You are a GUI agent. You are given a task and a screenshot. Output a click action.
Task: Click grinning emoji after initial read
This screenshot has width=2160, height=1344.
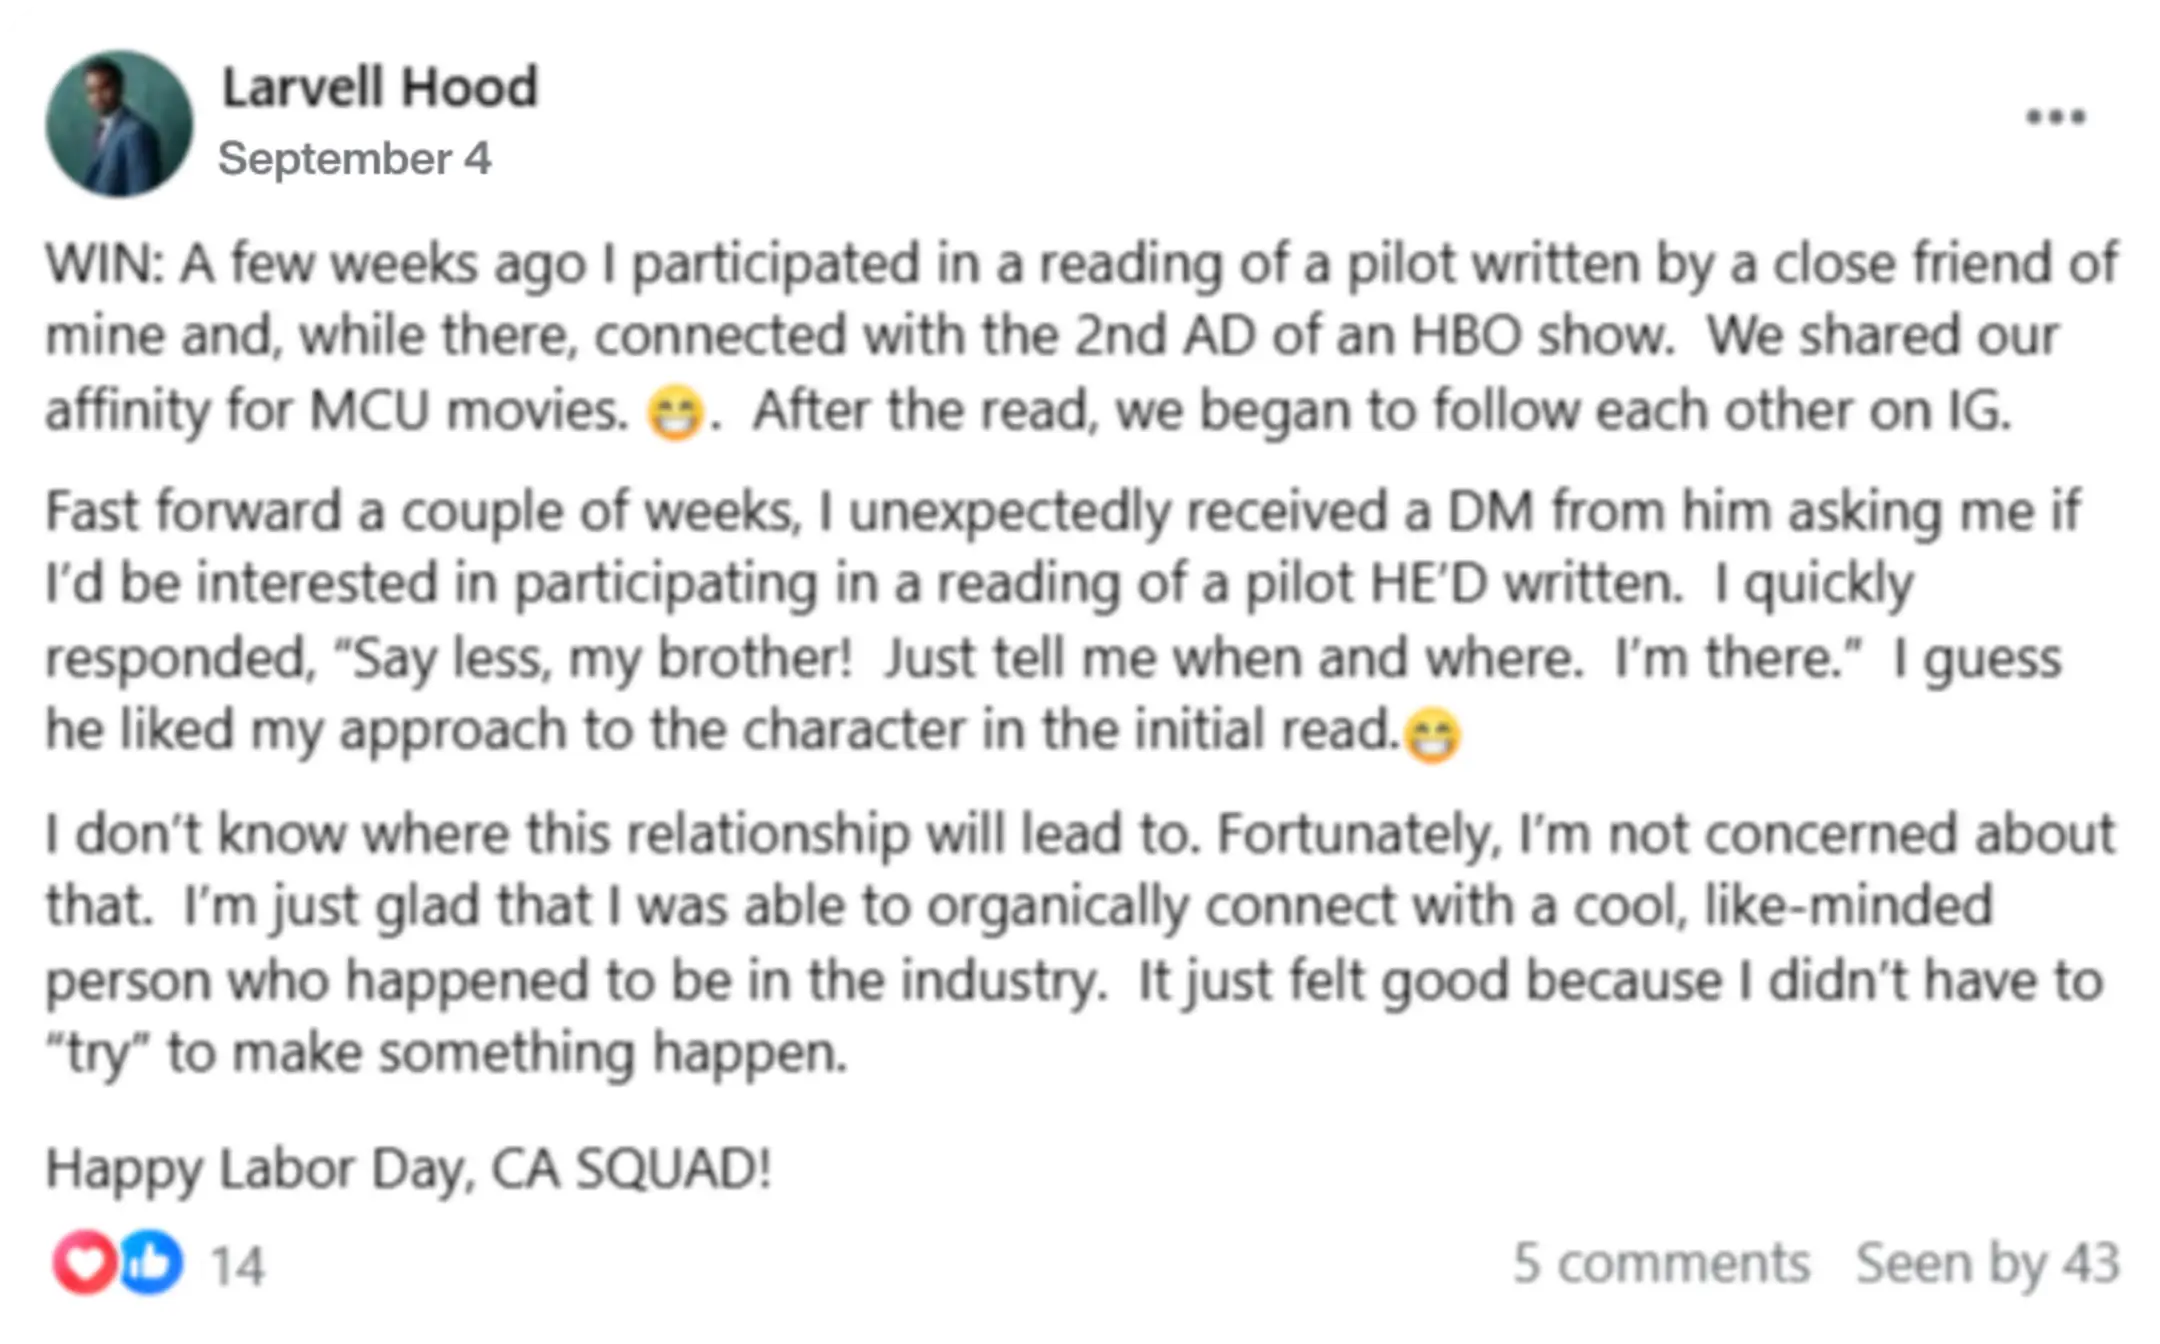tap(1432, 734)
